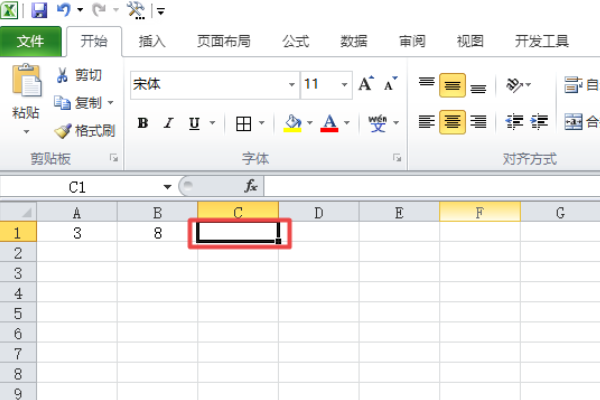
Task: Open the Underline style dropdown arrow
Action: point(212,123)
